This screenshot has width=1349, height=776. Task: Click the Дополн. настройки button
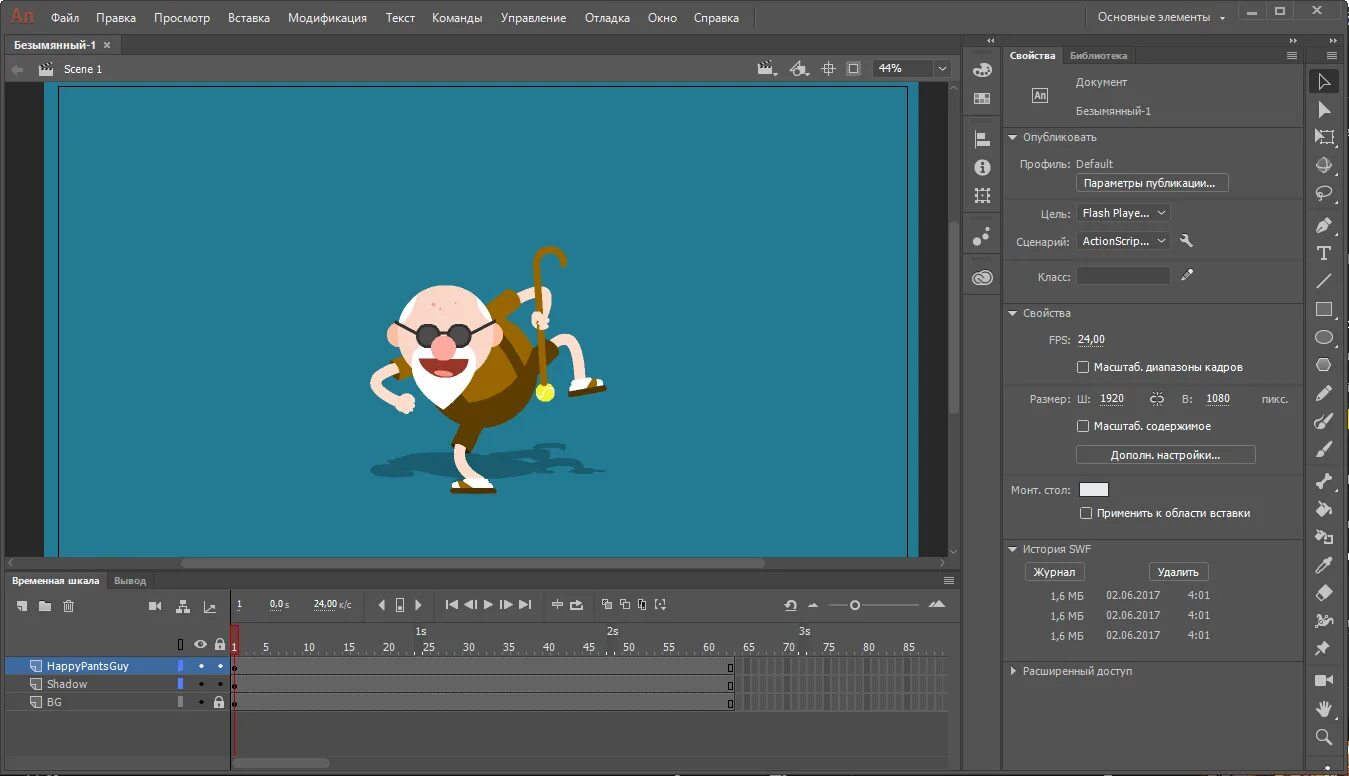[1165, 455]
